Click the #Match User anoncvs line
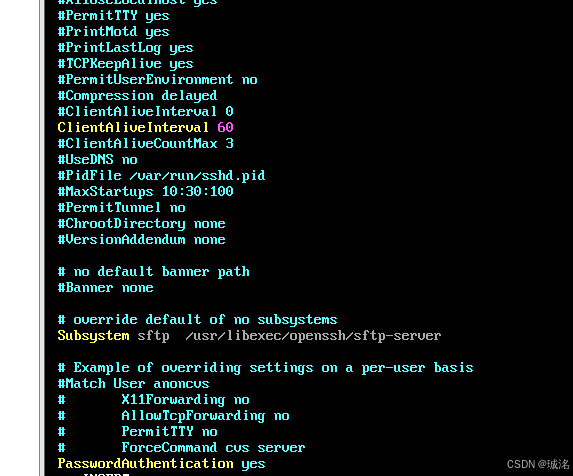 click(133, 384)
